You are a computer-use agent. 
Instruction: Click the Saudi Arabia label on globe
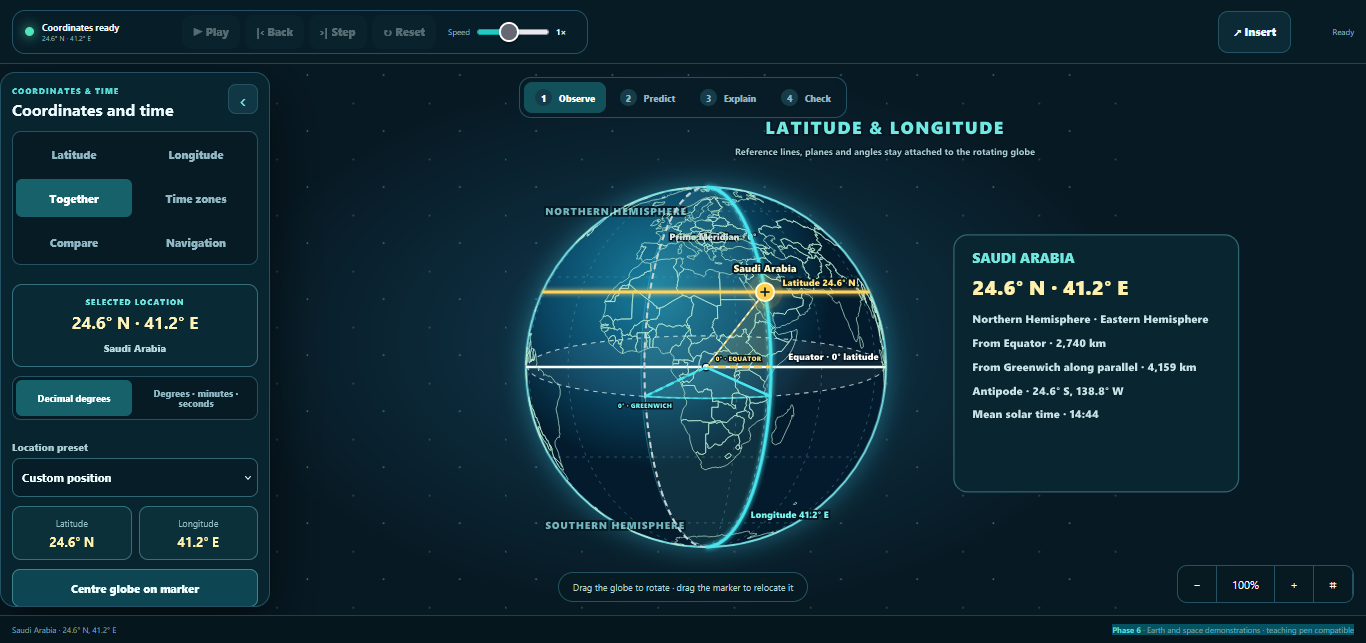[x=765, y=269]
